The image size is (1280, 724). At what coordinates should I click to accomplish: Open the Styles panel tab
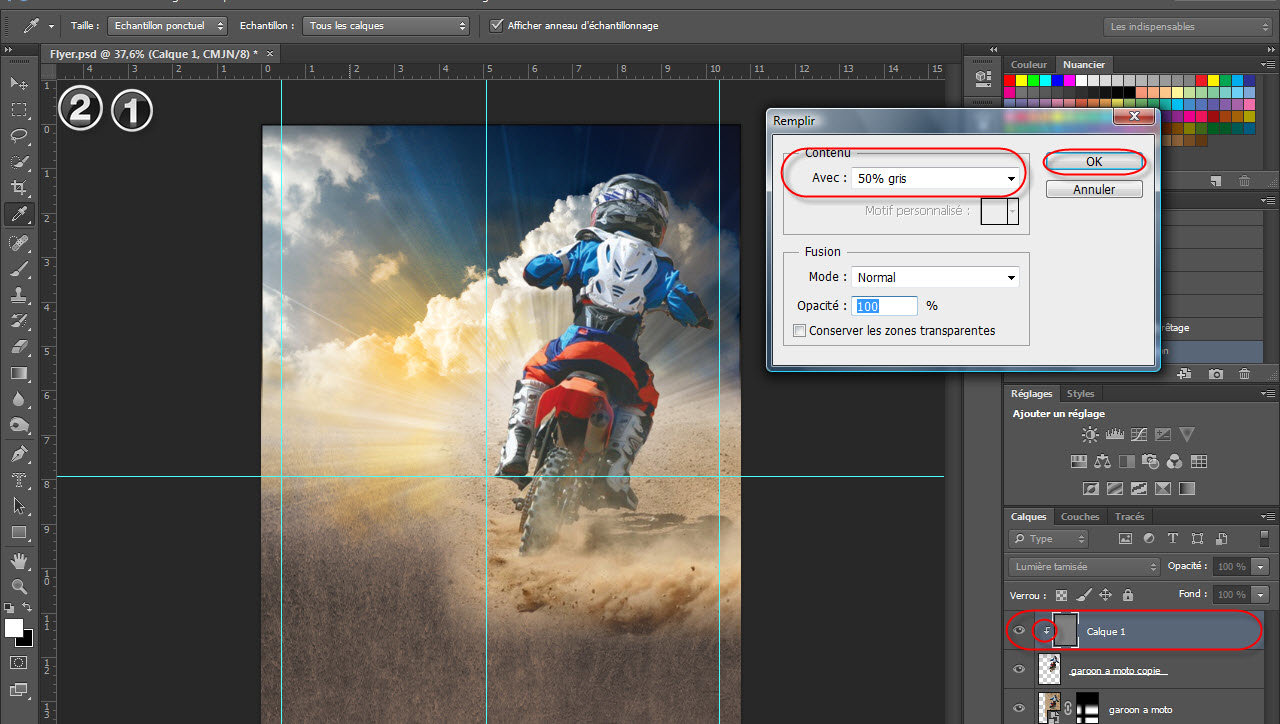click(1080, 394)
